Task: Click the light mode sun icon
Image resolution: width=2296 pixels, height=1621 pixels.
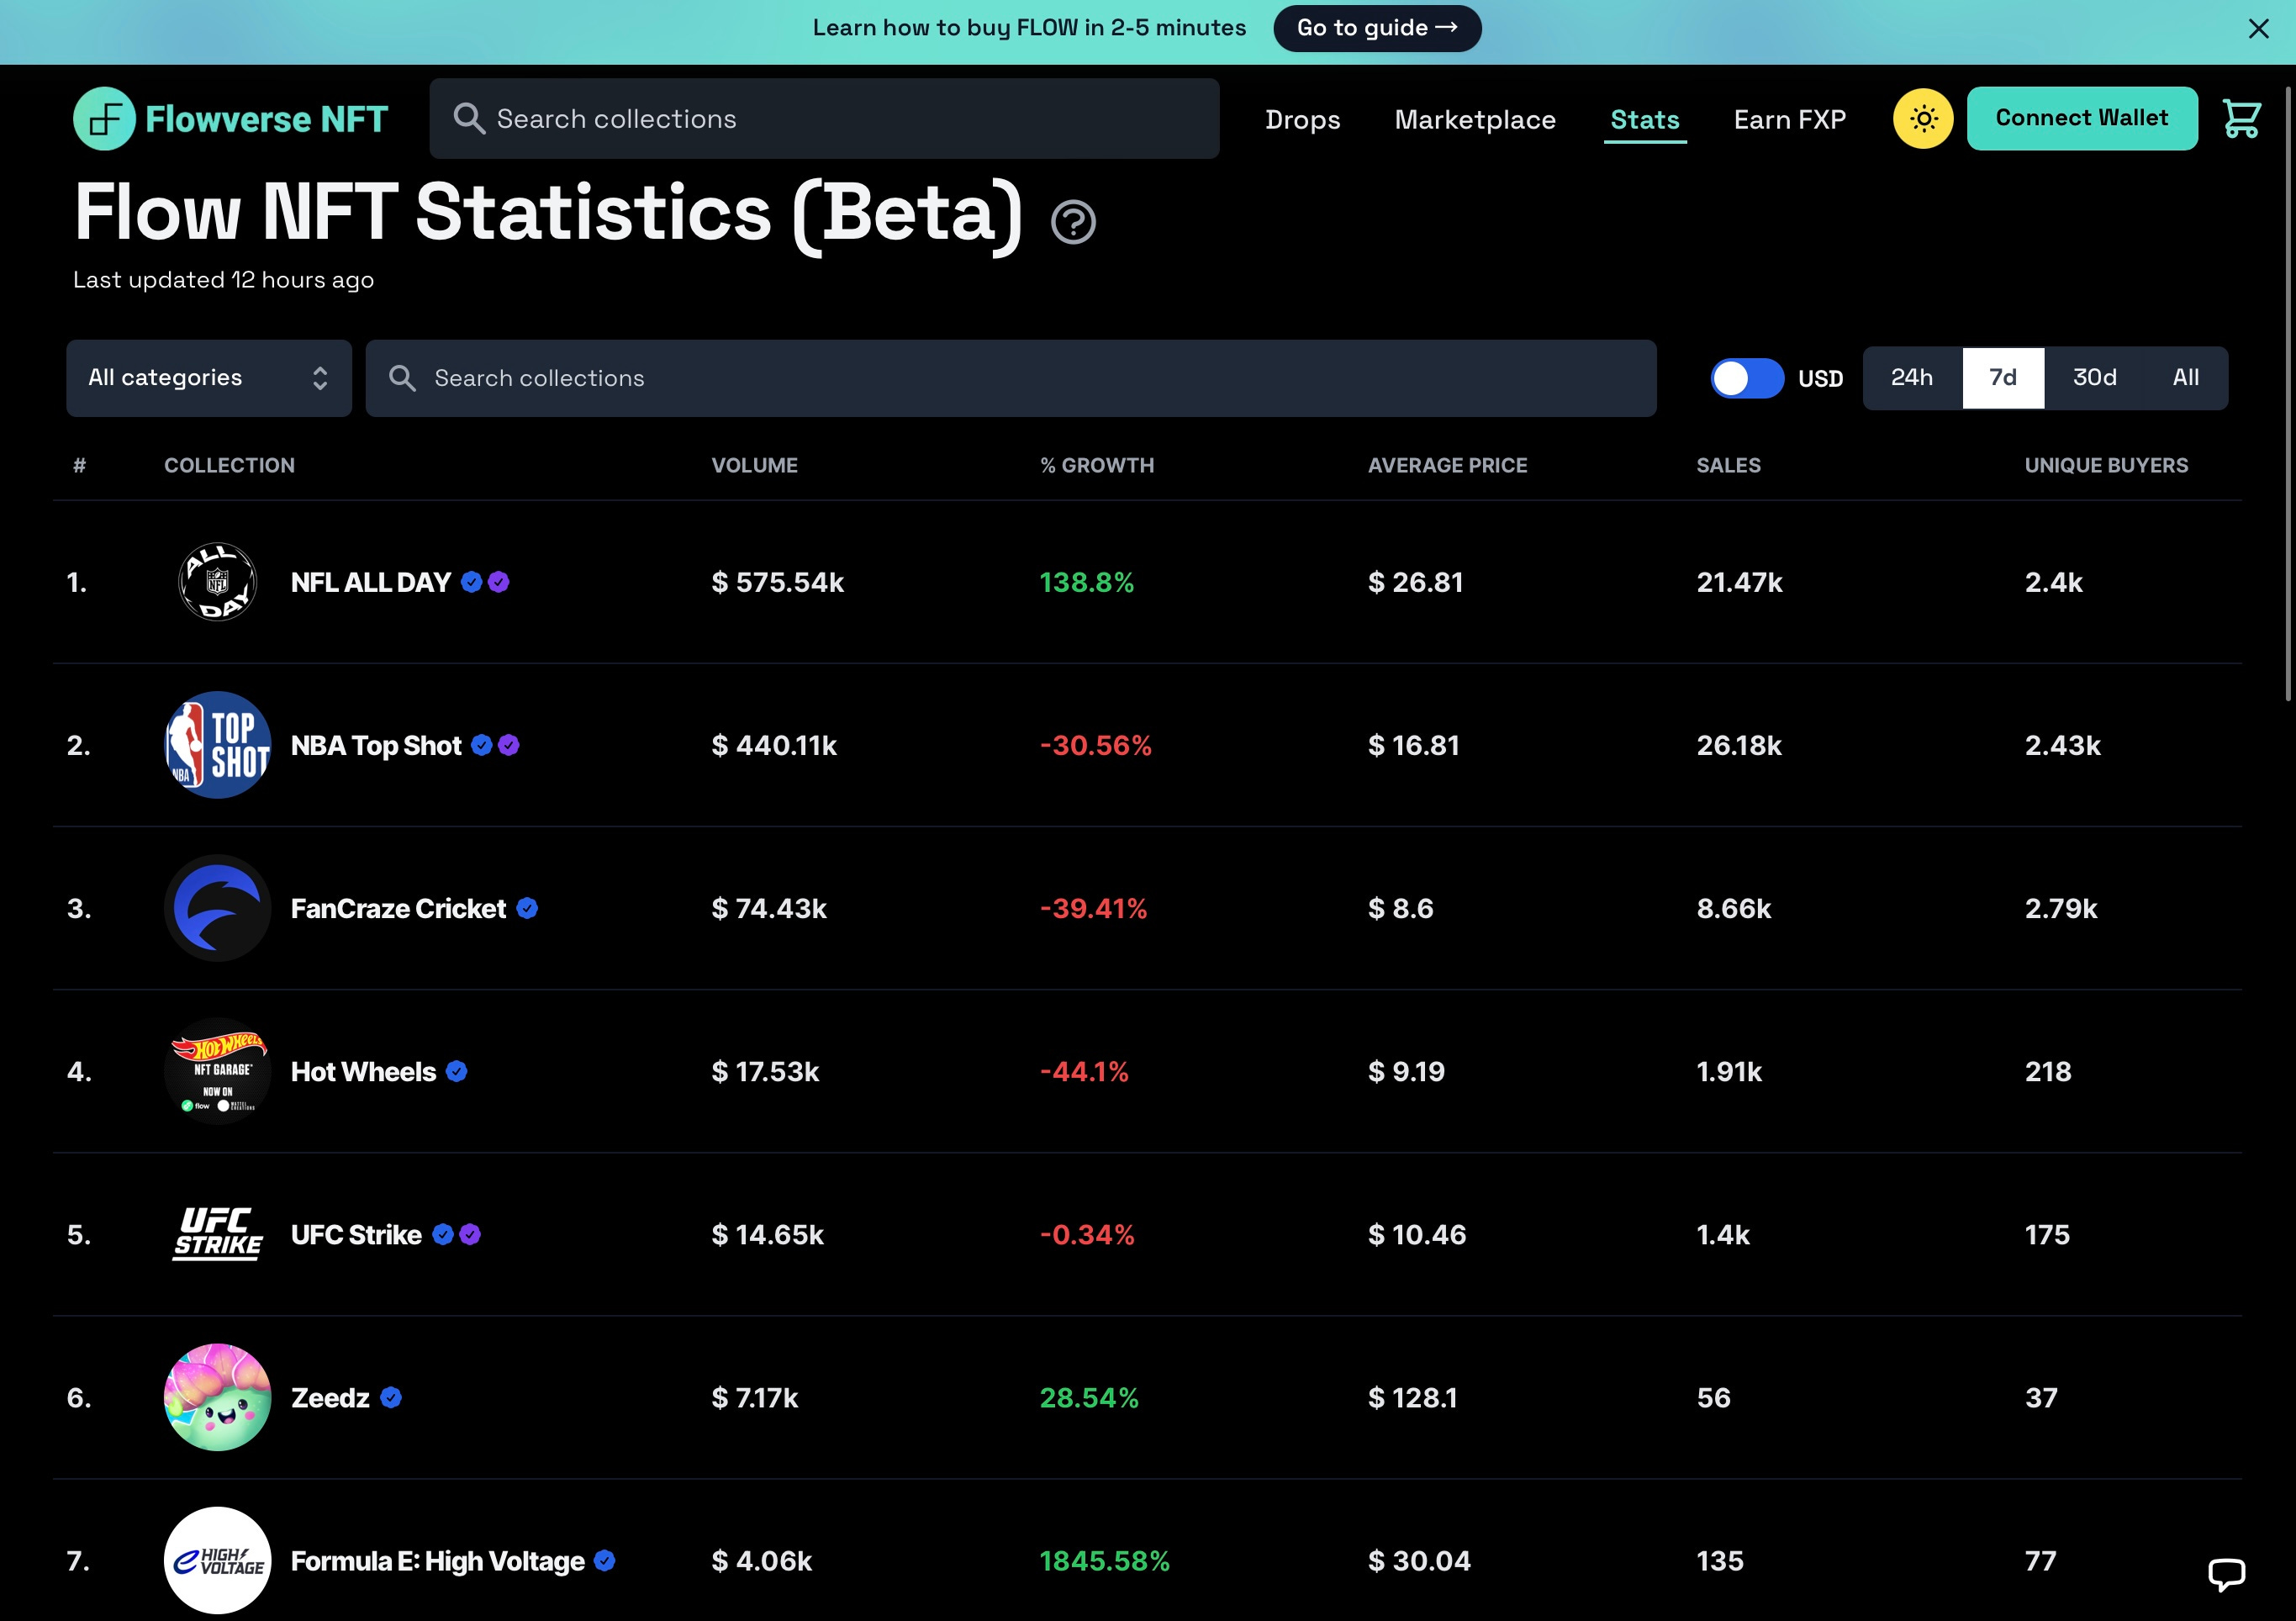Action: click(1922, 119)
